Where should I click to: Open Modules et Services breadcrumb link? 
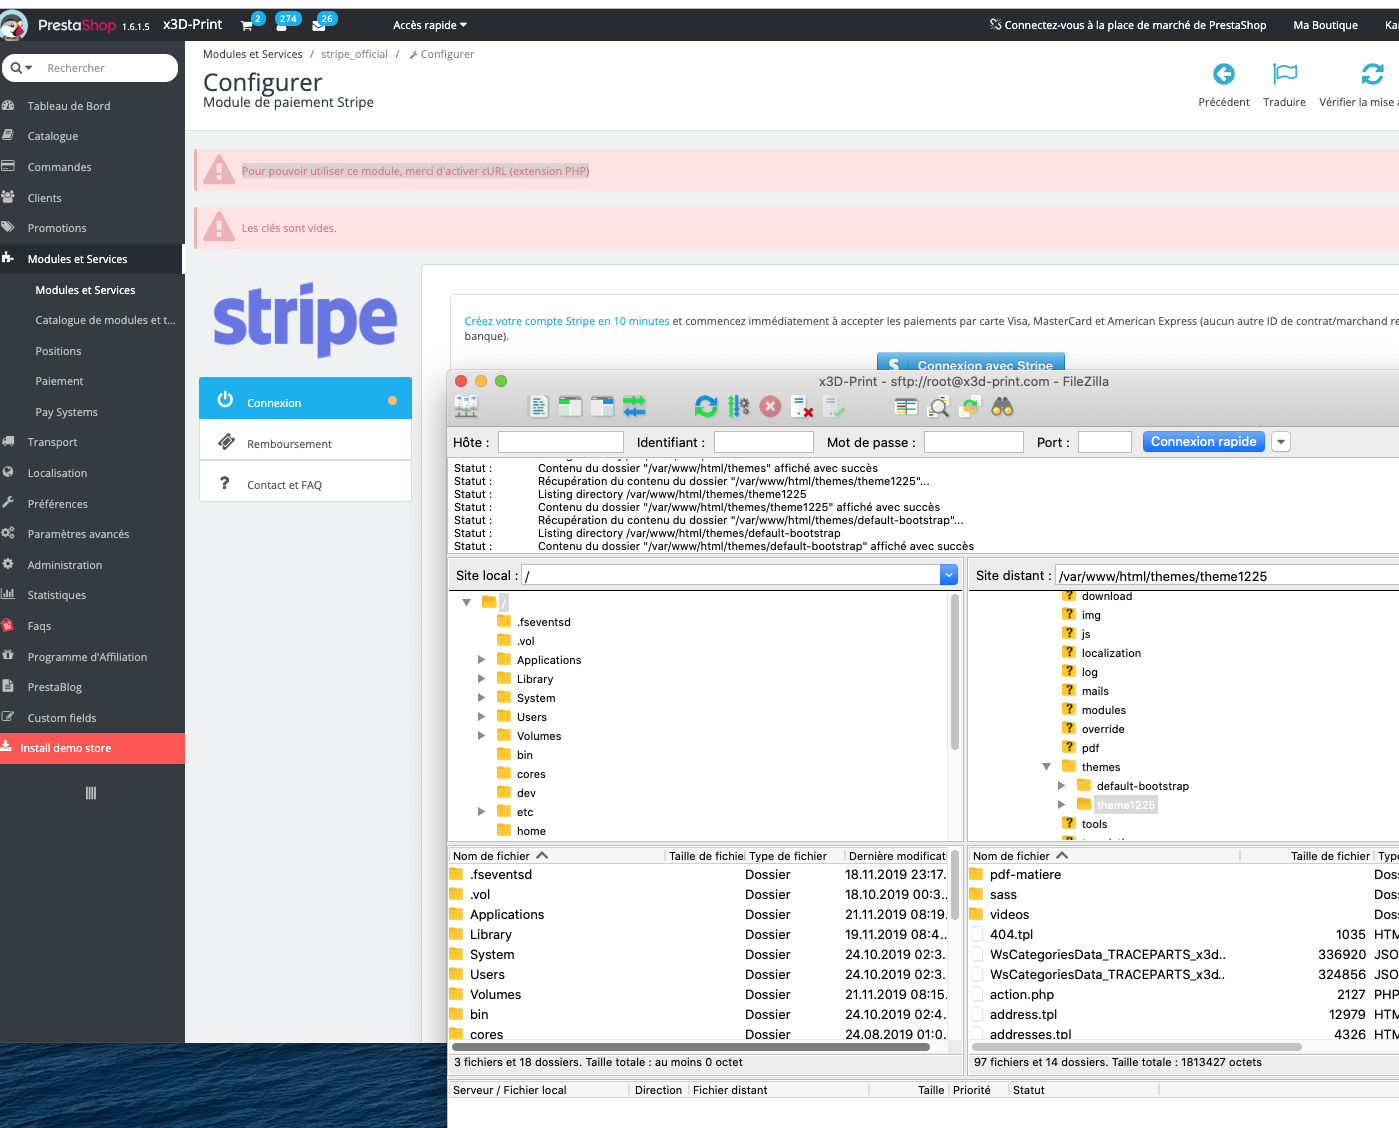[252, 54]
